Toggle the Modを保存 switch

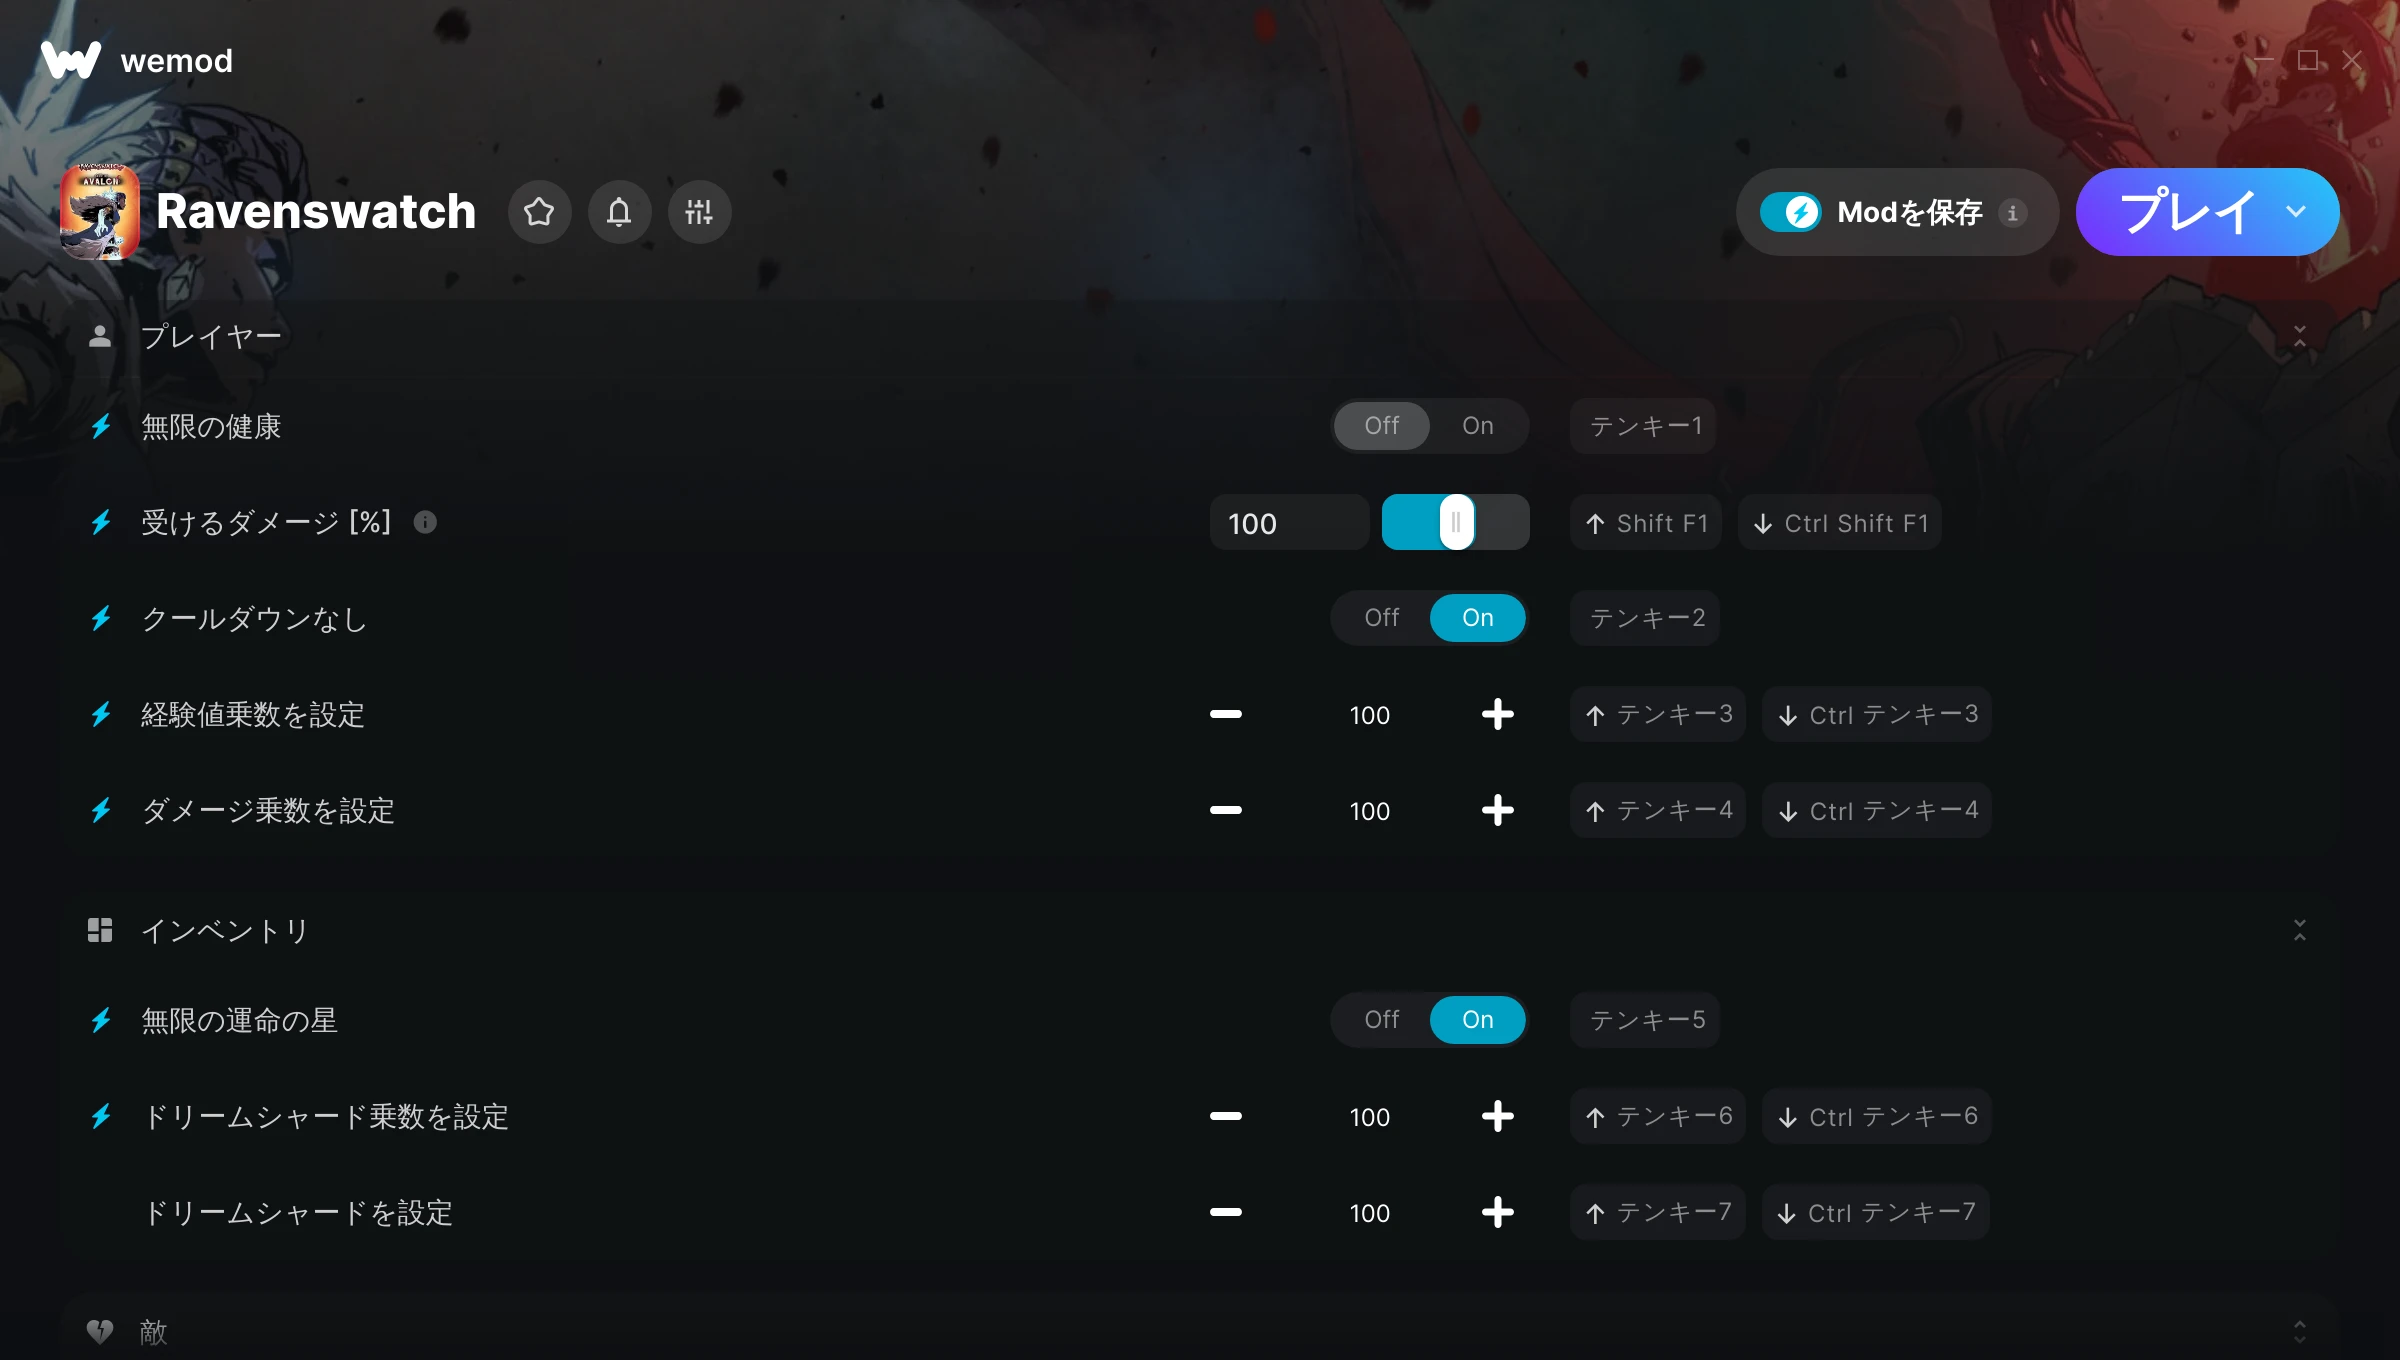pyautogui.click(x=1791, y=212)
